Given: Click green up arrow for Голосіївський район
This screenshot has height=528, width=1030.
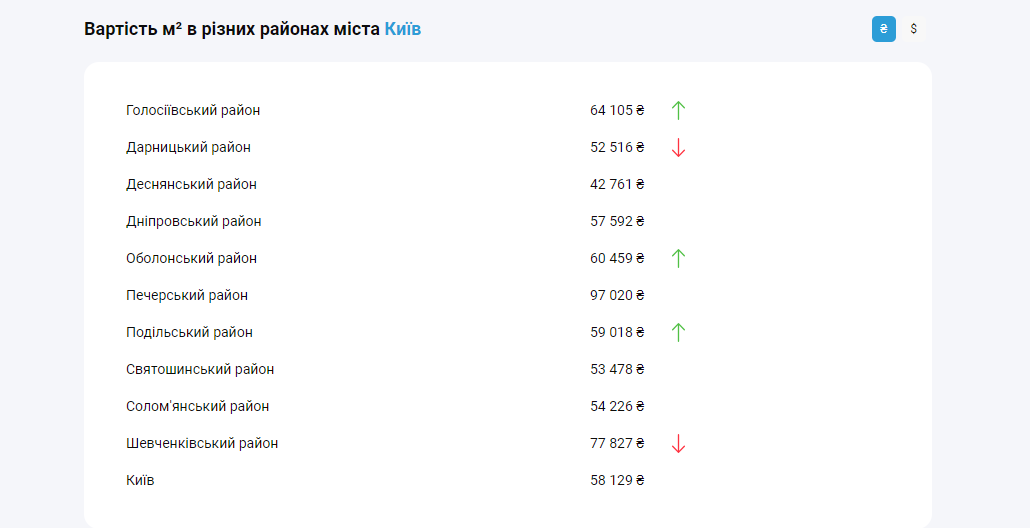Looking at the screenshot, I should pyautogui.click(x=678, y=110).
